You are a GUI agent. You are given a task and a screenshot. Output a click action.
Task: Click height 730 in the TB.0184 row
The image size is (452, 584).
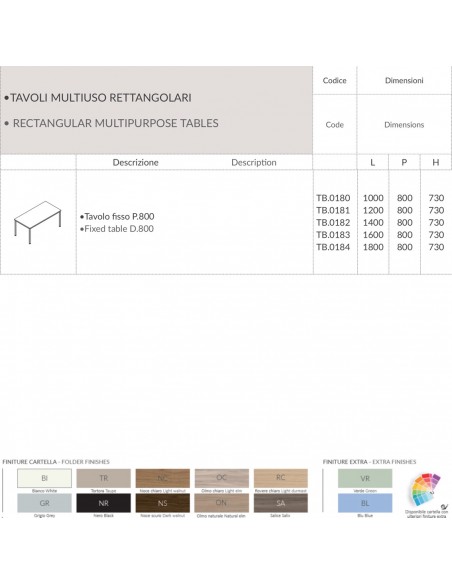[x=436, y=247]
